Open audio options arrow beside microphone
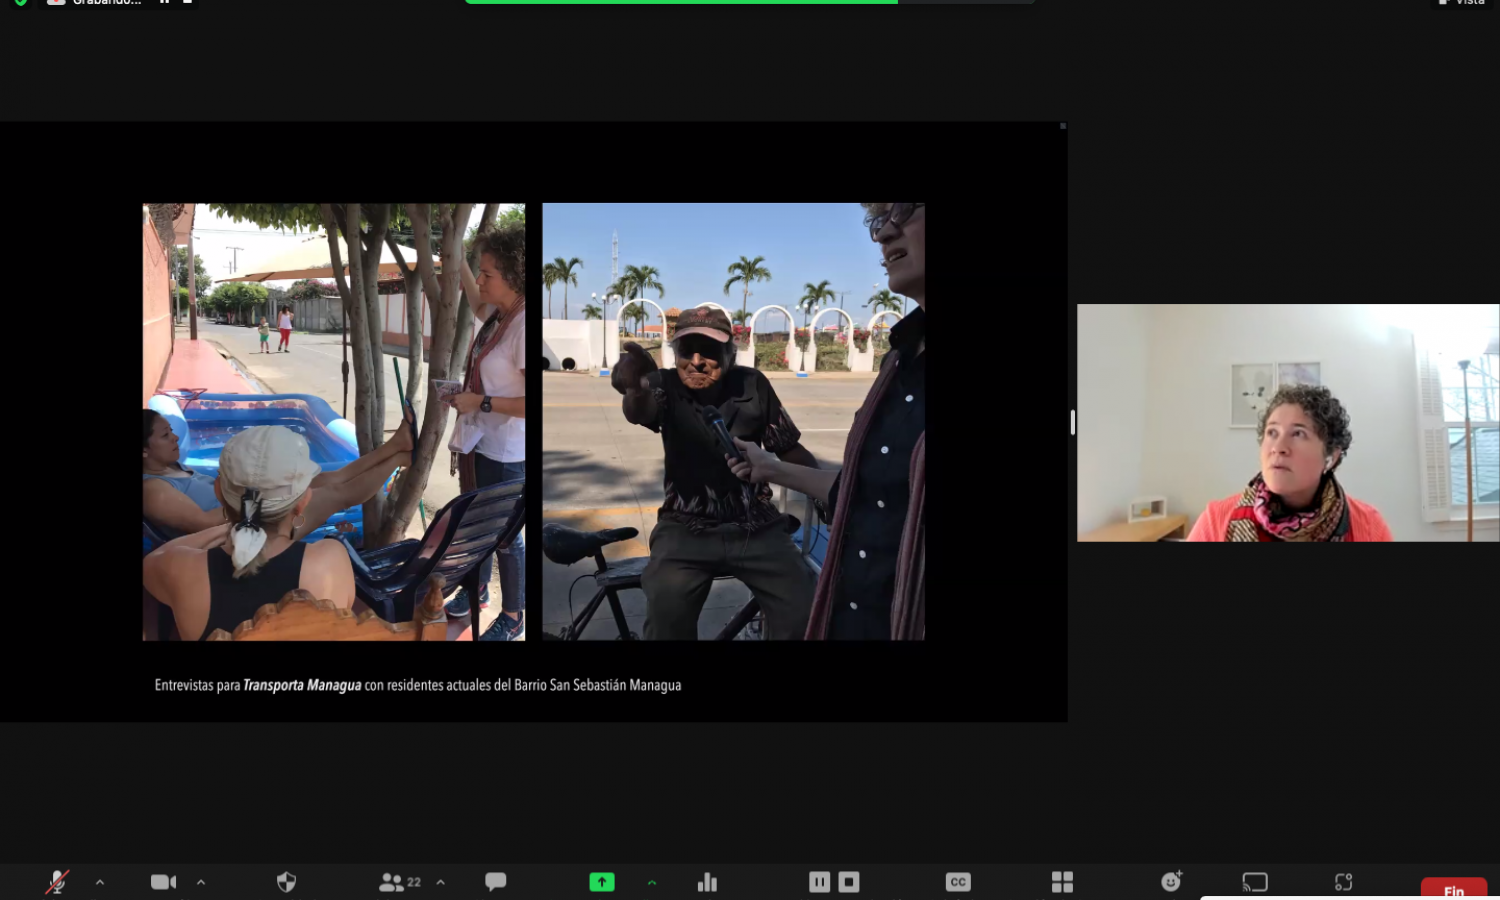The image size is (1500, 900). tap(100, 881)
